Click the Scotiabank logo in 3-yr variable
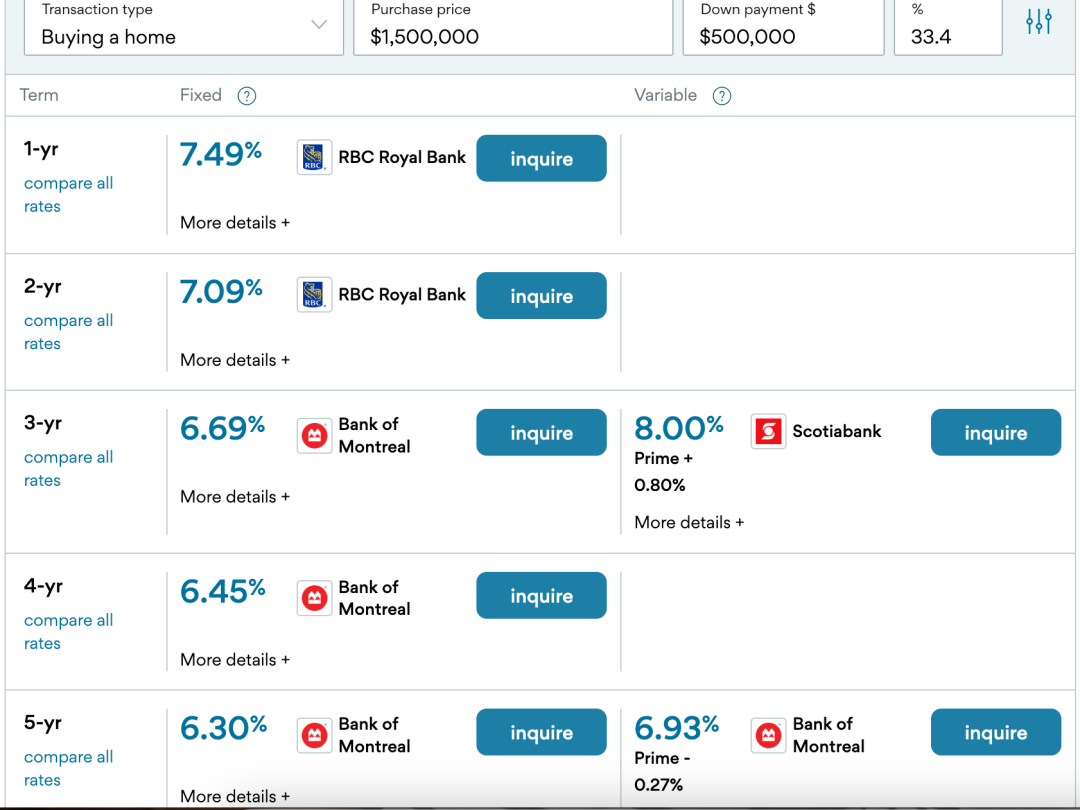This screenshot has height=810, width=1080. tap(768, 432)
